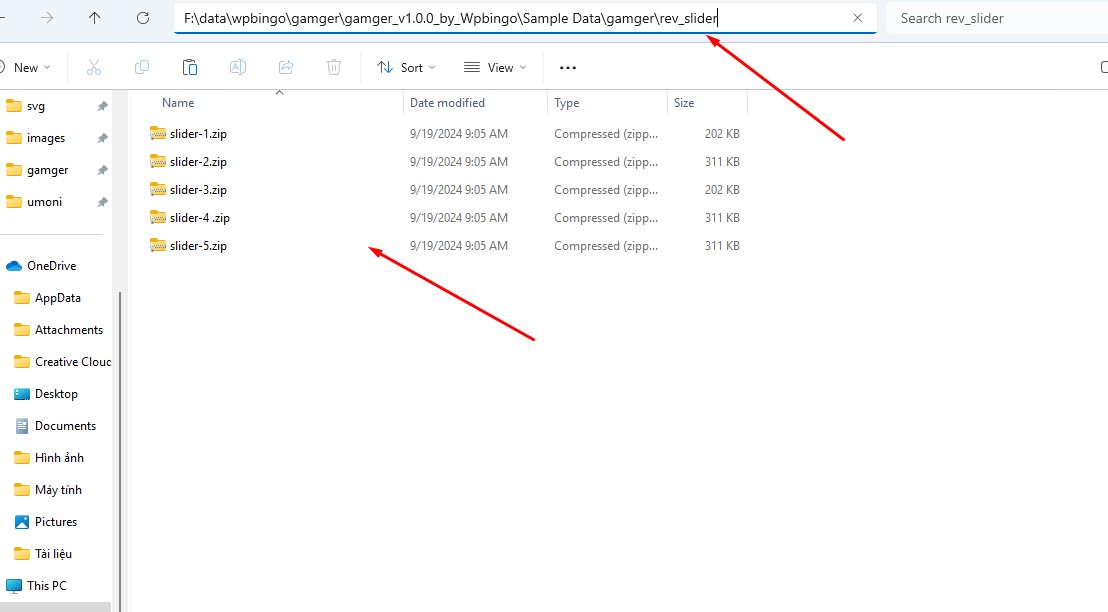Open the See more three-dots menu
The image size is (1108, 612).
click(x=568, y=67)
